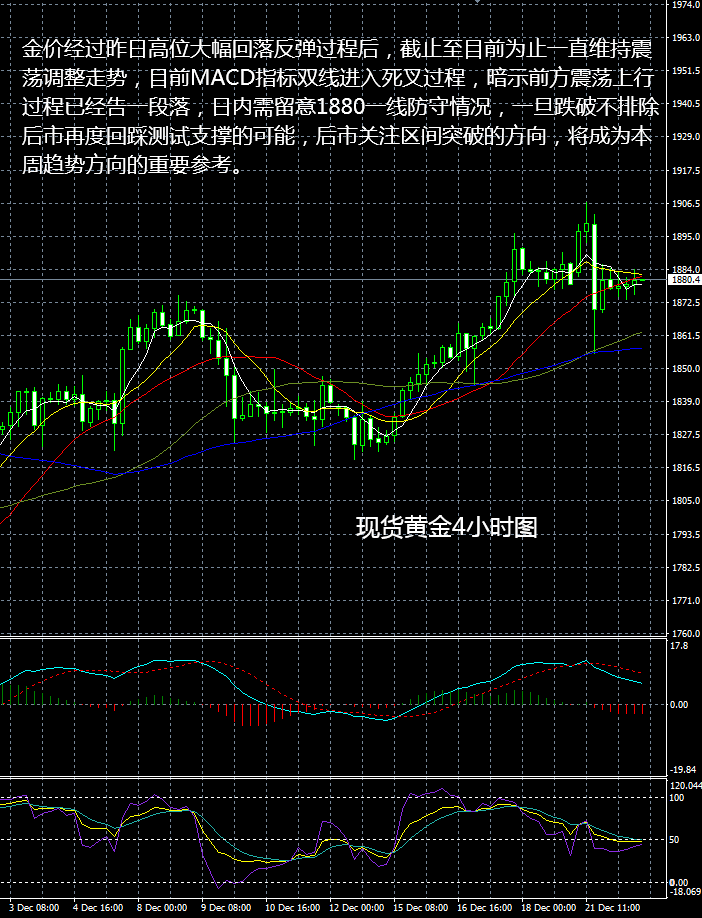Click the 3 Dec 08:00 time label
Image resolution: width=702 pixels, height=918 pixels.
34,908
